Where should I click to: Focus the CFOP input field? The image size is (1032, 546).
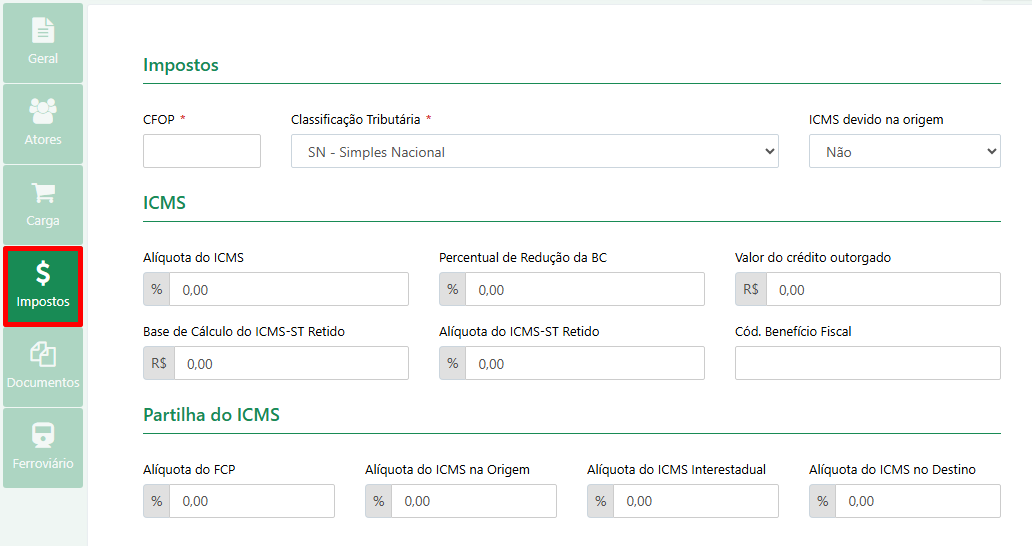point(201,151)
